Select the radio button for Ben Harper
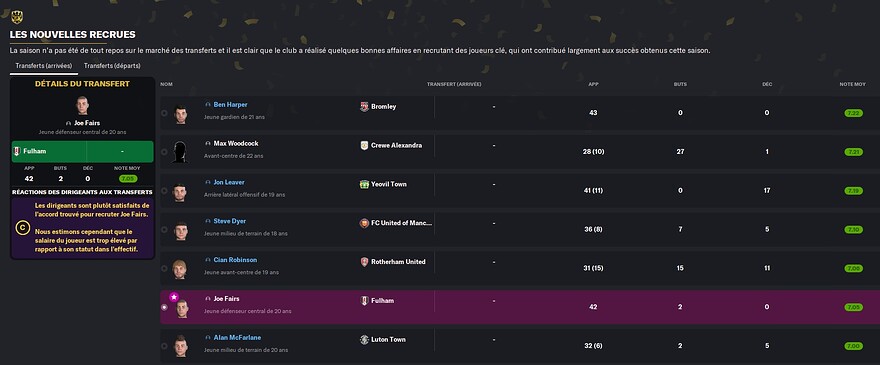This screenshot has width=880, height=365. pyautogui.click(x=164, y=113)
